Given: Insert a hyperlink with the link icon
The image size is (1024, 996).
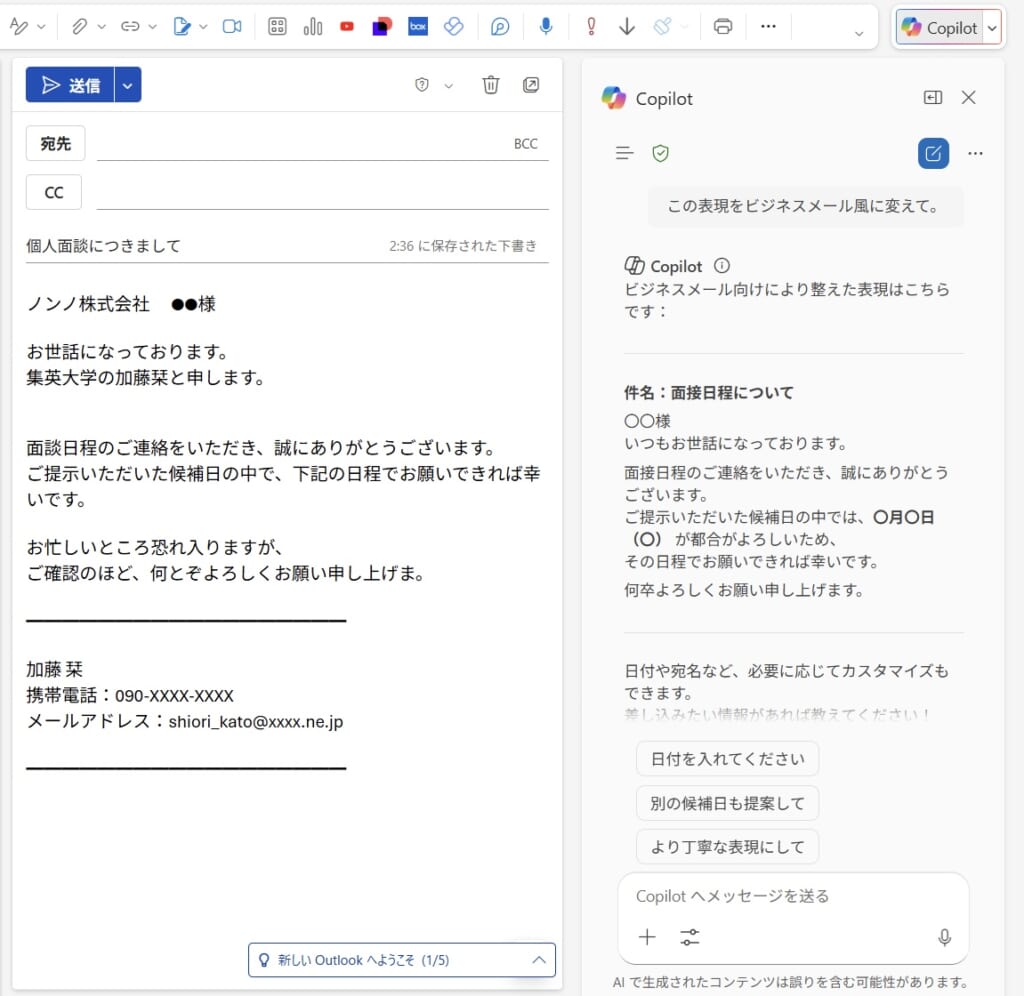Looking at the screenshot, I should 130,27.
